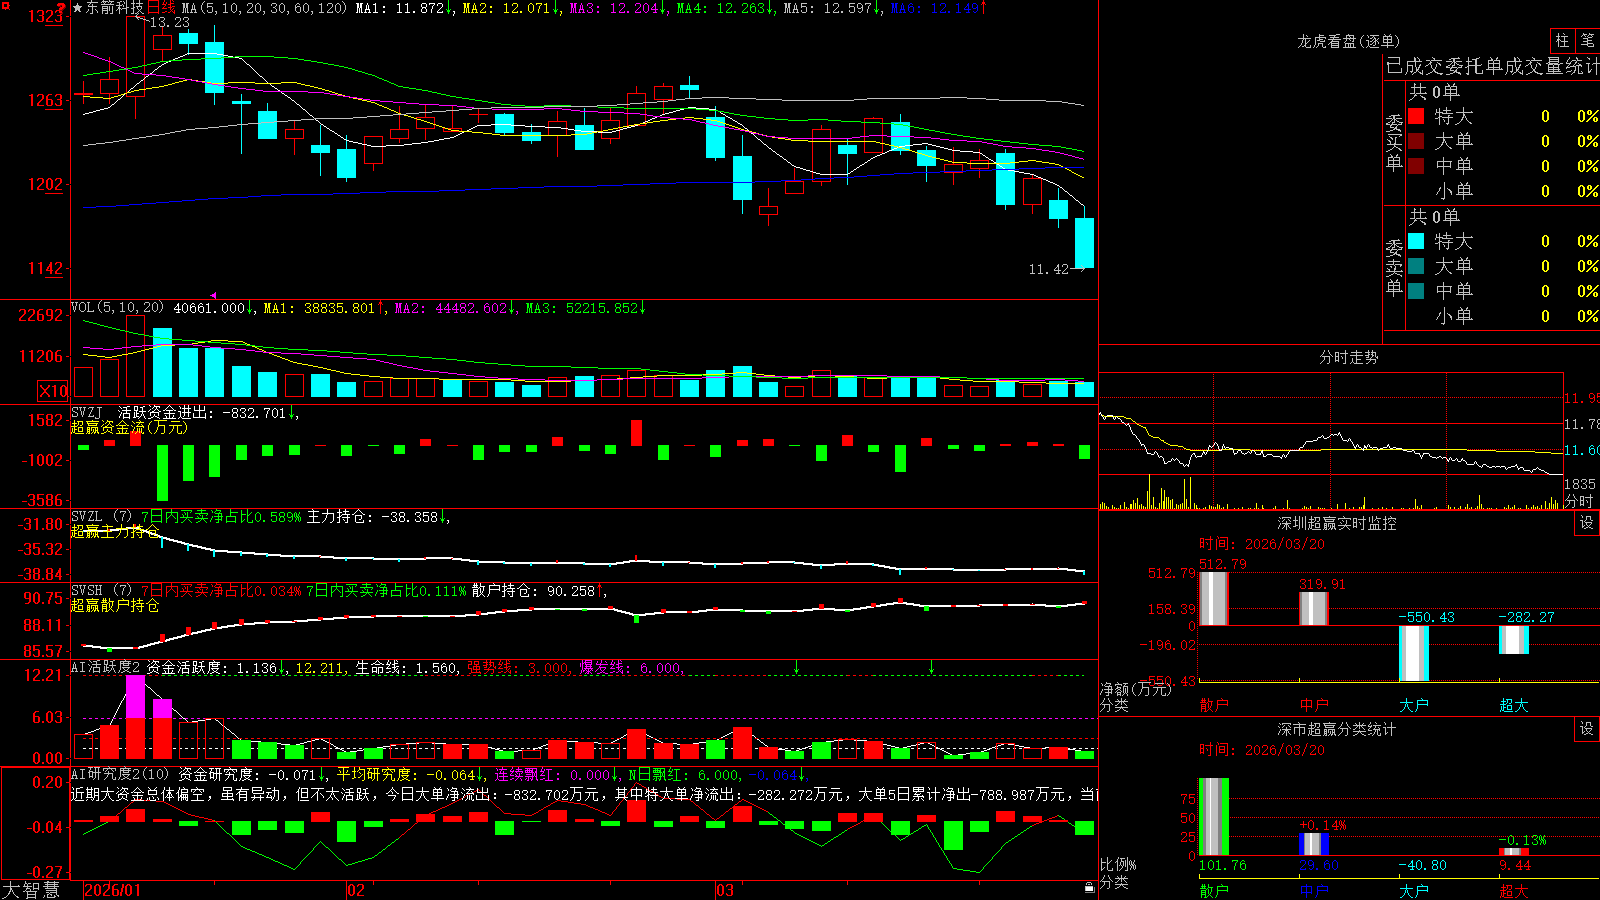Image resolution: width=1600 pixels, height=900 pixels.
Task: Click the 深圳超赢实时监控 panel title
Action: click(x=1337, y=523)
